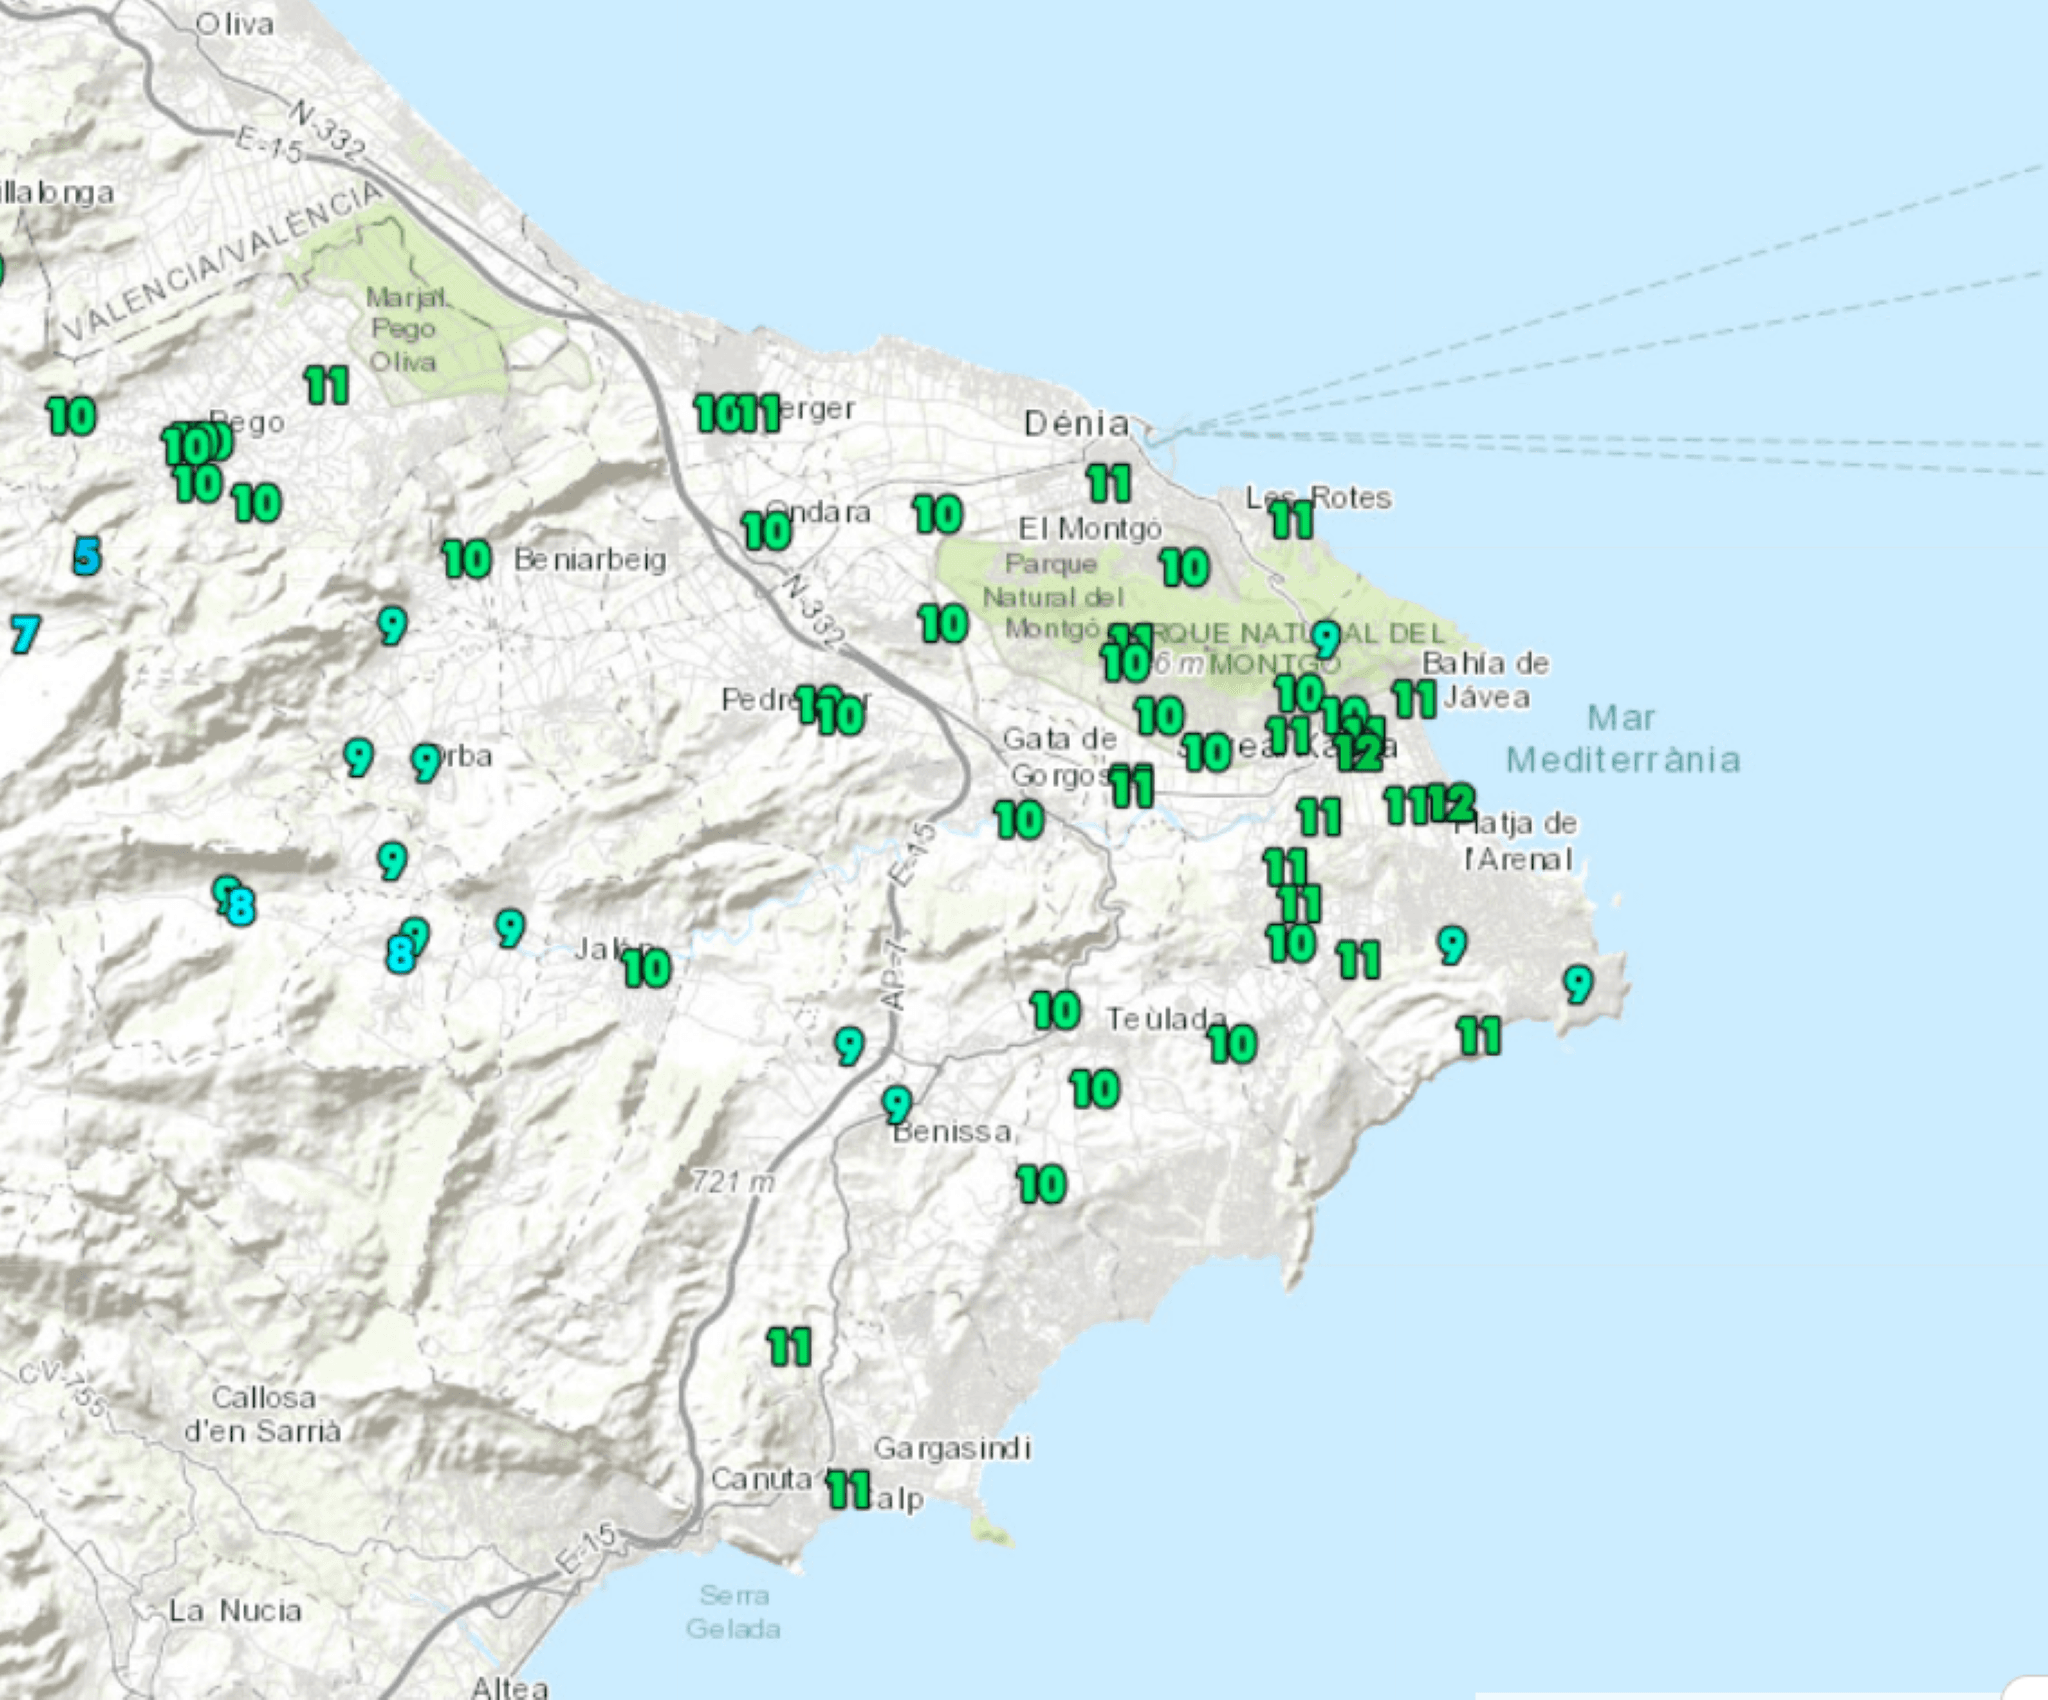This screenshot has width=2048, height=1700.
Task: Select the 10 marker next to Jalón
Action: pos(647,968)
